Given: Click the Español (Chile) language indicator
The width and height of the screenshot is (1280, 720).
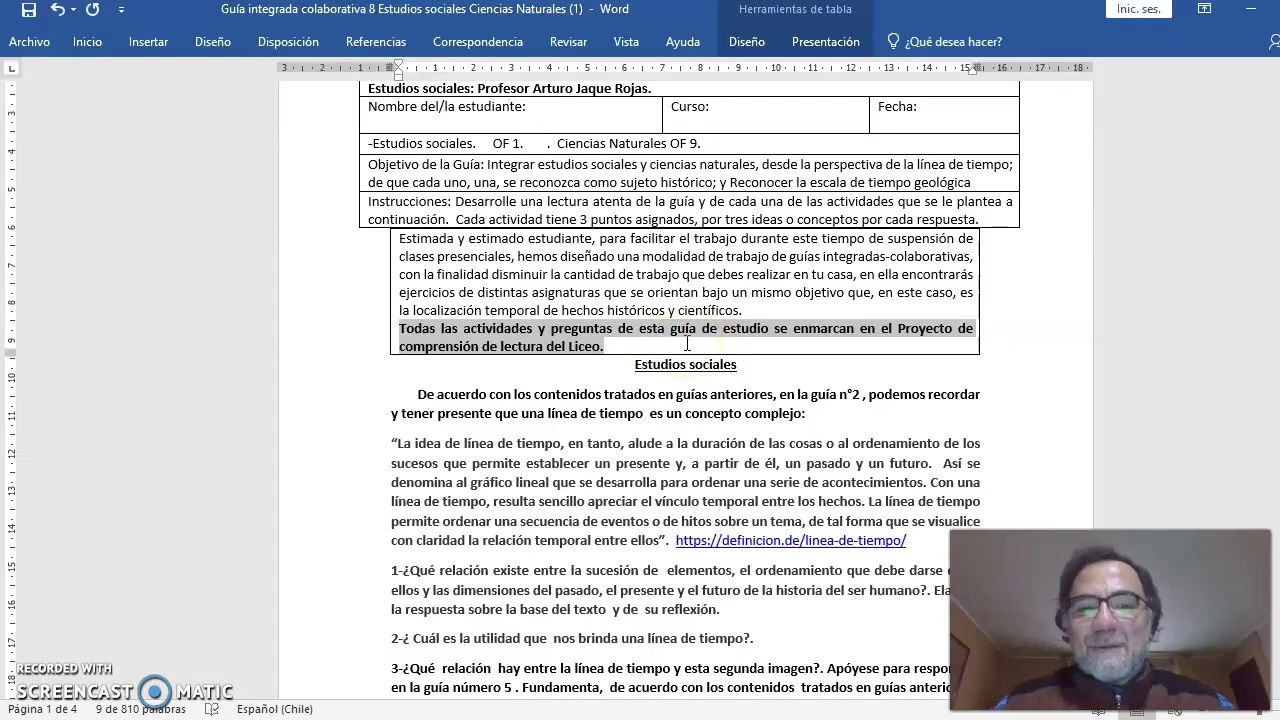Looking at the screenshot, I should tap(275, 709).
